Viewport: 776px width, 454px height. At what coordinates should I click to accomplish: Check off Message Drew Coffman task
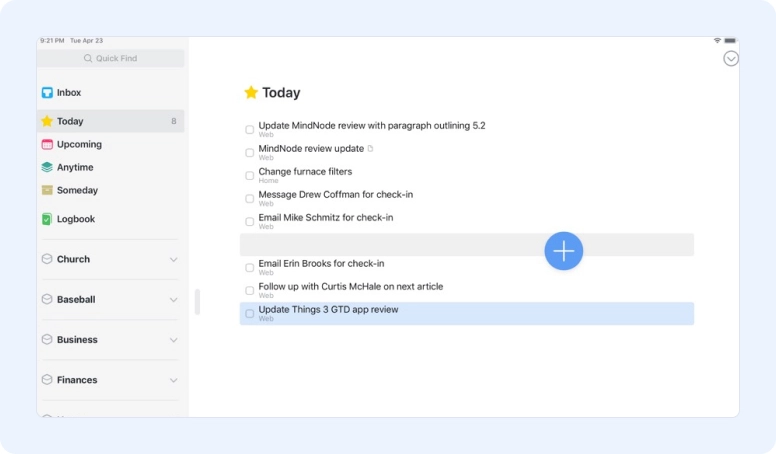pos(250,199)
